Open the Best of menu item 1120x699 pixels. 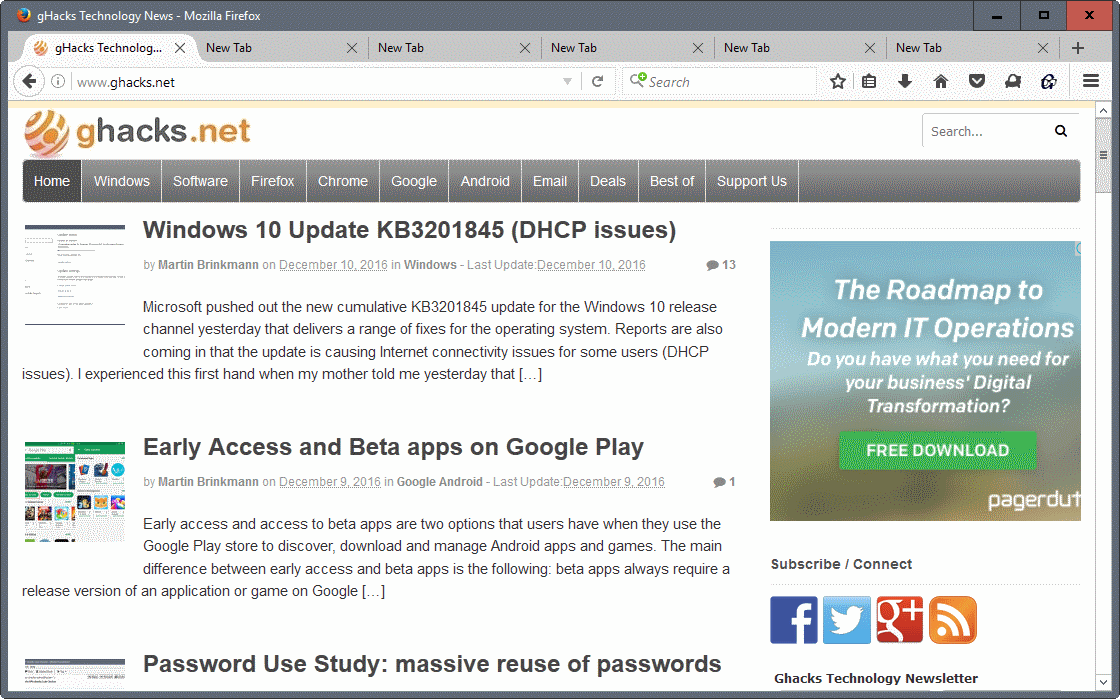pyautogui.click(x=671, y=181)
